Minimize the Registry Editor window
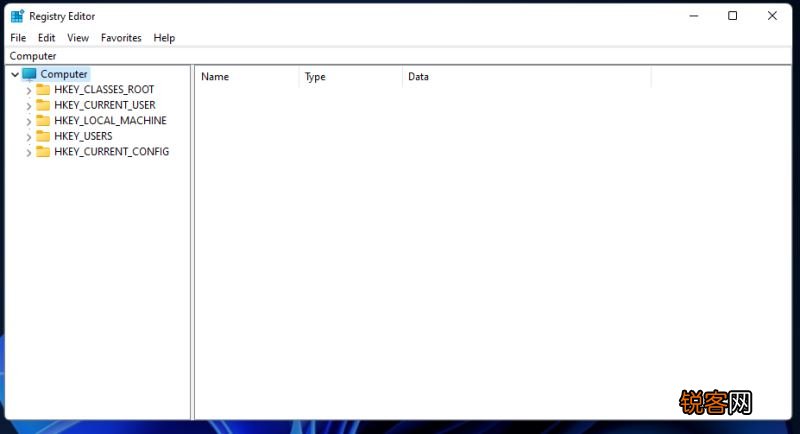The height and width of the screenshot is (434, 800). click(694, 16)
